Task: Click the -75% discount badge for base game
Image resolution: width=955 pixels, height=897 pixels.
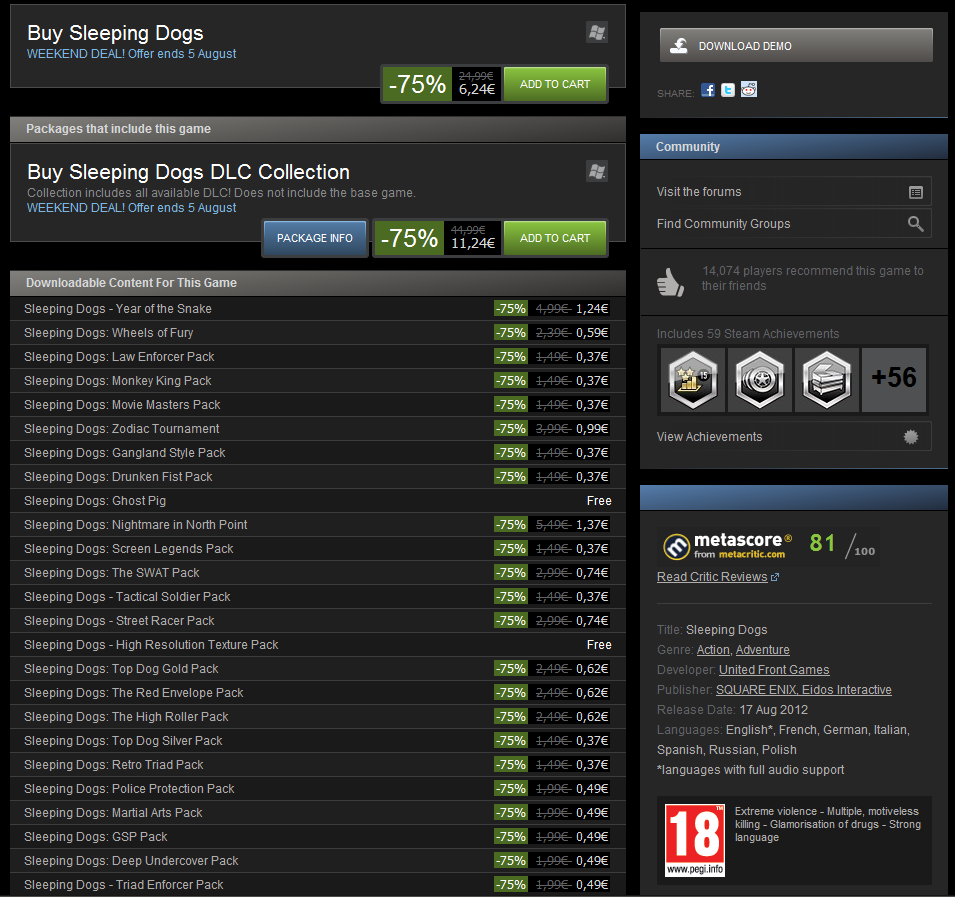Action: click(x=417, y=84)
